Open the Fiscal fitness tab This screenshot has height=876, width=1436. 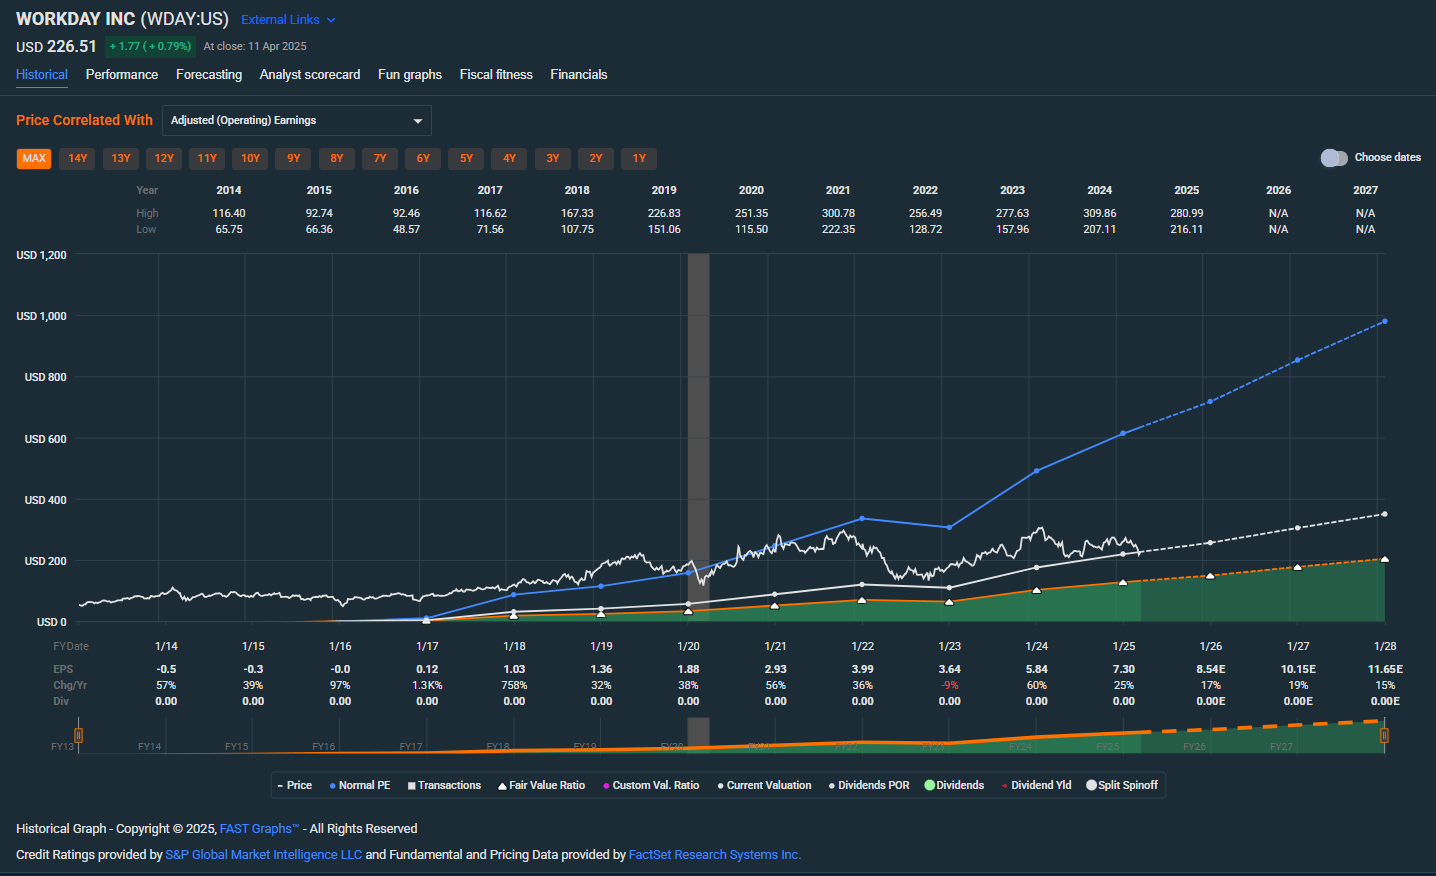[x=496, y=74]
